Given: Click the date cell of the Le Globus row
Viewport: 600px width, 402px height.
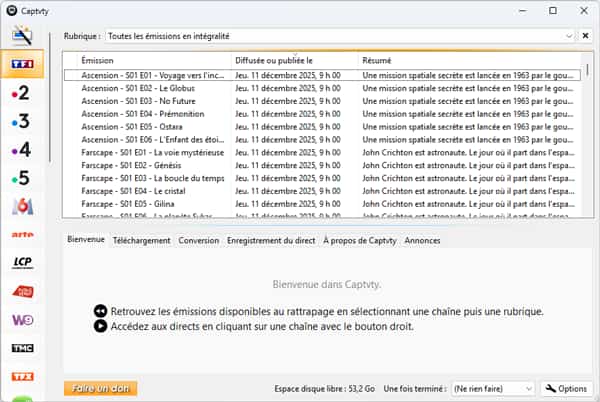Looking at the screenshot, I should pyautogui.click(x=288, y=88).
